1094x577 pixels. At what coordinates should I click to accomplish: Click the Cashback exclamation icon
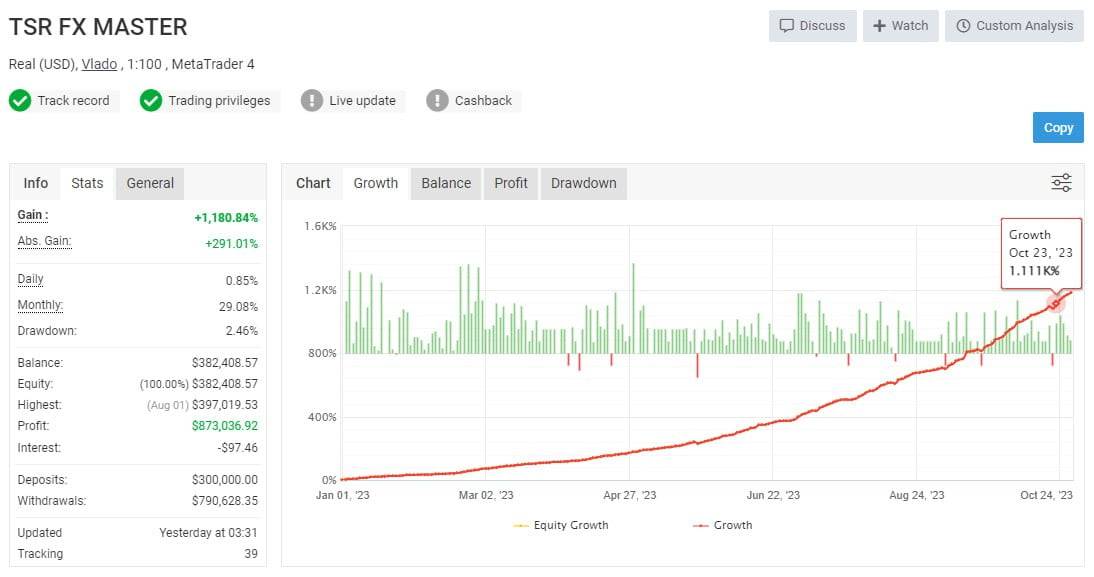[437, 100]
